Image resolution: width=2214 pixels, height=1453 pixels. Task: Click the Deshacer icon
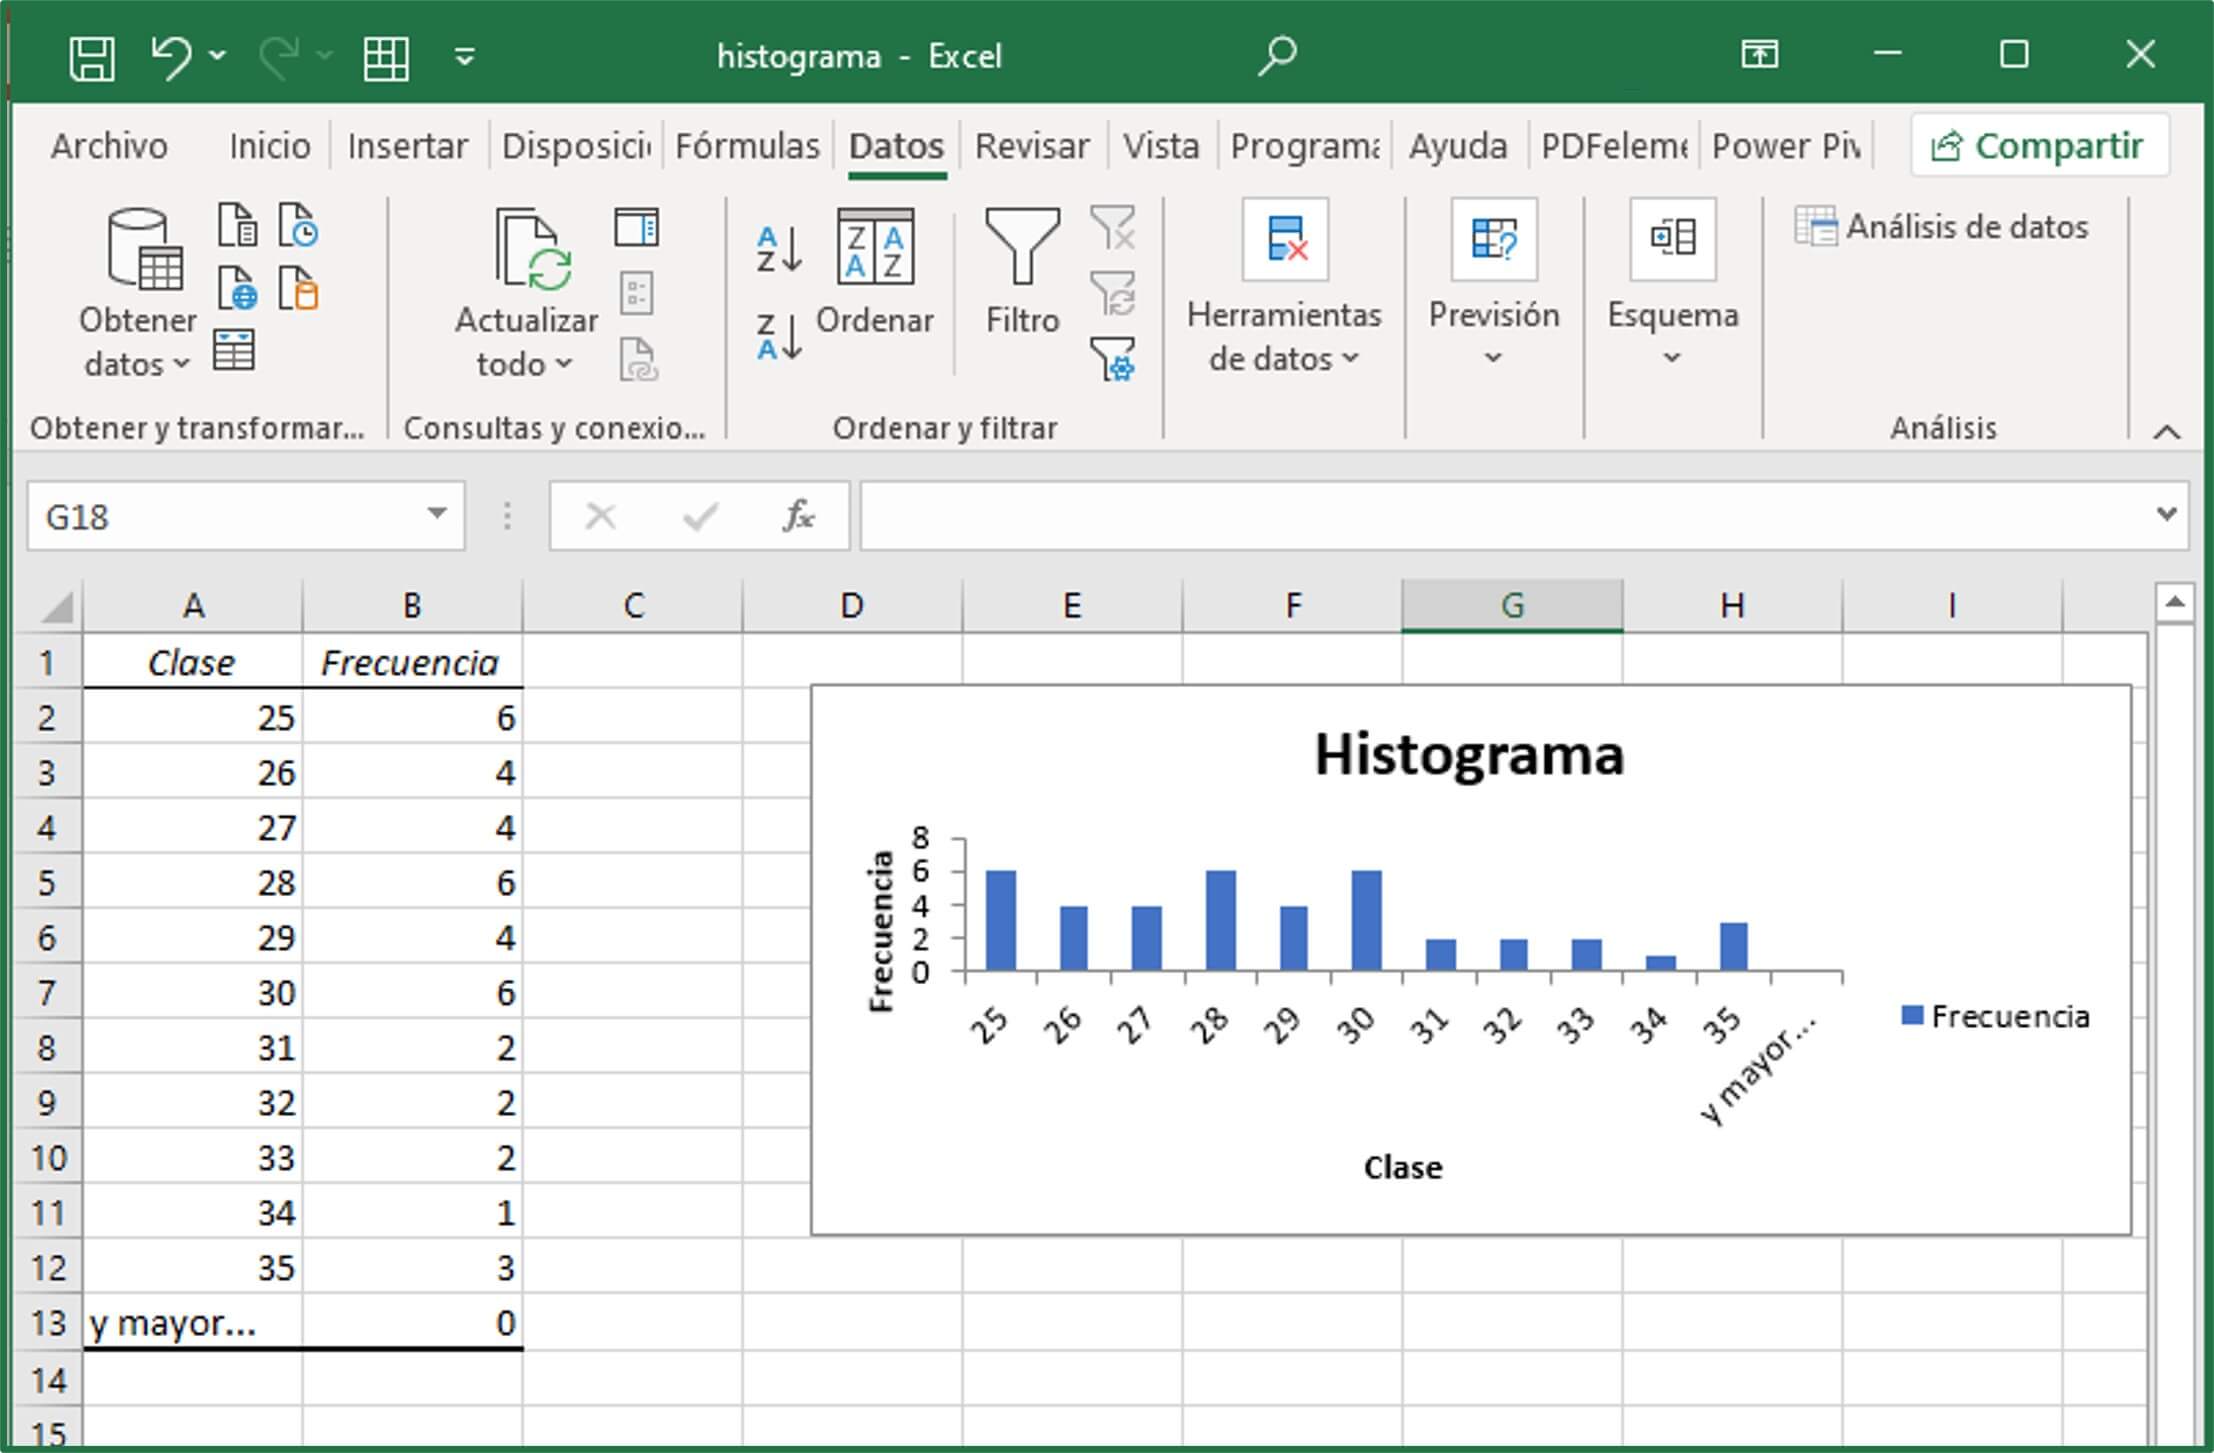point(170,57)
